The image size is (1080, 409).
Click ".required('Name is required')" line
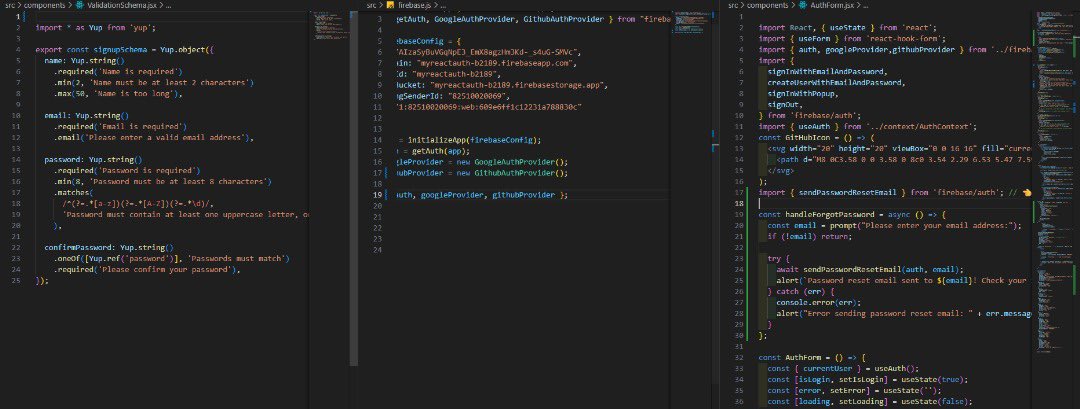118,72
